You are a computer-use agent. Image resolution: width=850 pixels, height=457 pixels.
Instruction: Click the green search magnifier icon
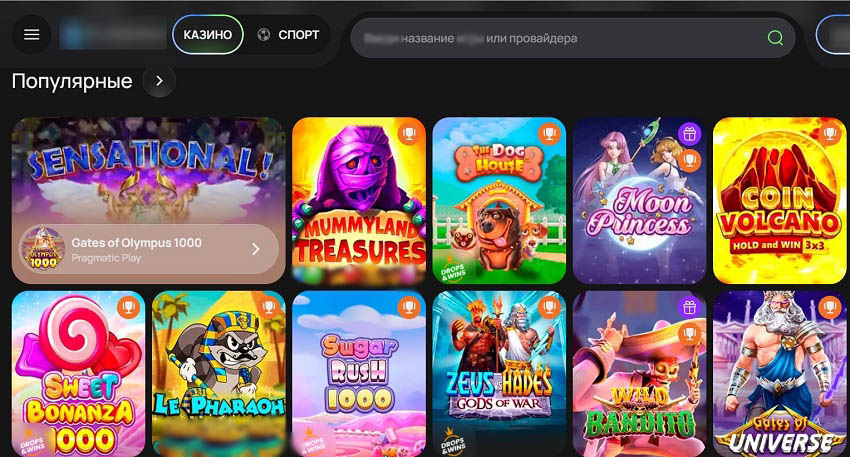tap(775, 38)
